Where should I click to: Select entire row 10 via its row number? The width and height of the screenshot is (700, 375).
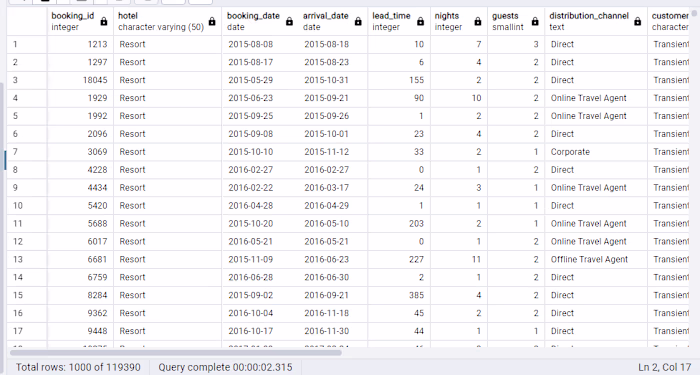pos(27,205)
